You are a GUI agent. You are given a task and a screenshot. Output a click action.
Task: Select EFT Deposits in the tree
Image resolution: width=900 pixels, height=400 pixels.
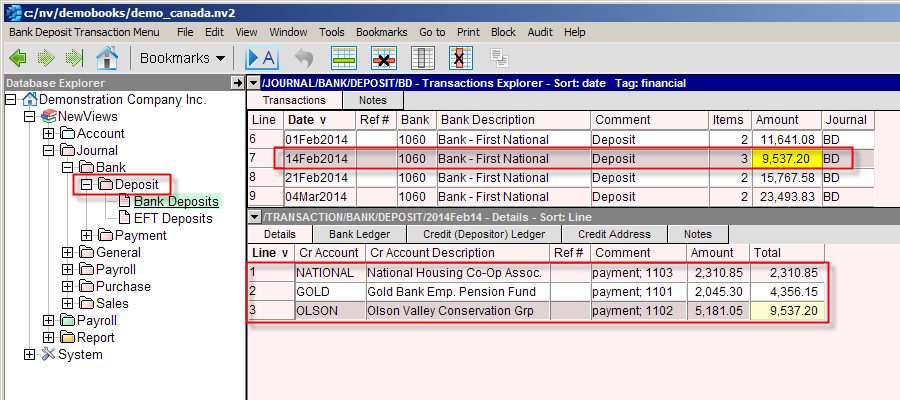(172, 218)
